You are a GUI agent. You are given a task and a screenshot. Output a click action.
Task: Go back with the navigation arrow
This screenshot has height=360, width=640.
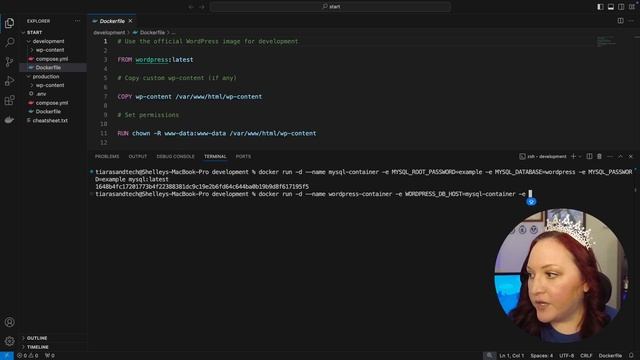pos(191,7)
